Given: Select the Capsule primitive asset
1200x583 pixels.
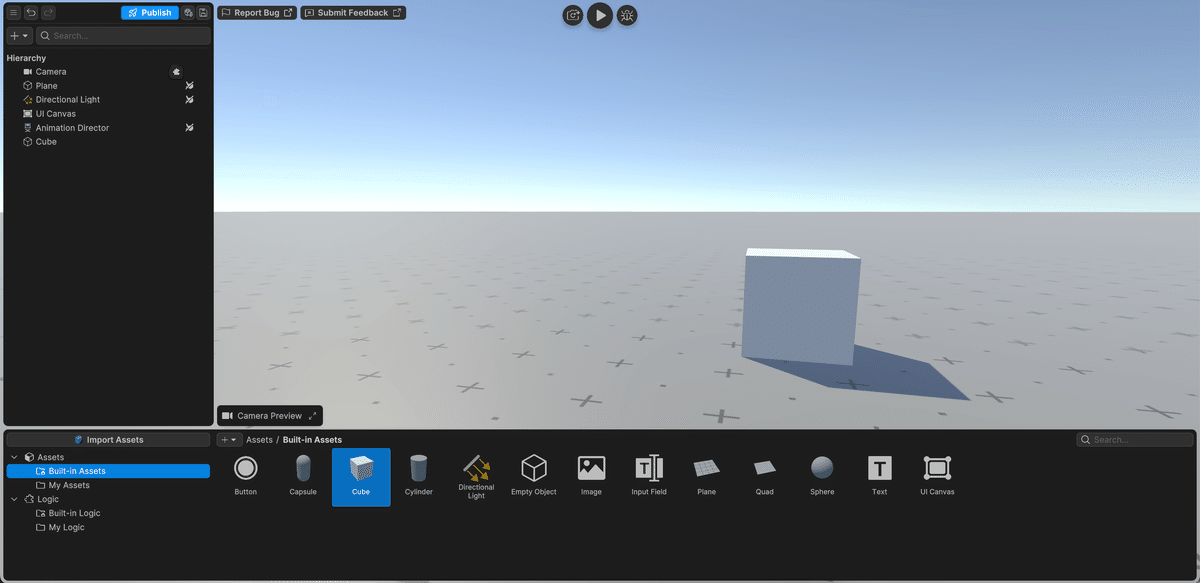Looking at the screenshot, I should click(x=303, y=471).
